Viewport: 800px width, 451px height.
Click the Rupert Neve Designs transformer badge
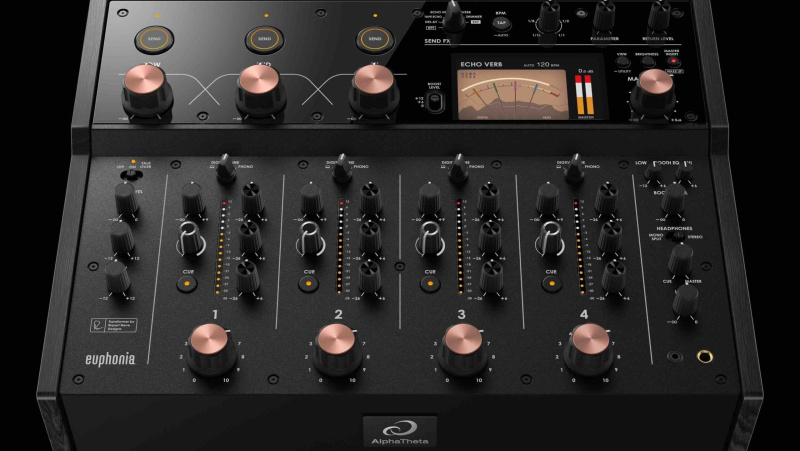tap(114, 325)
